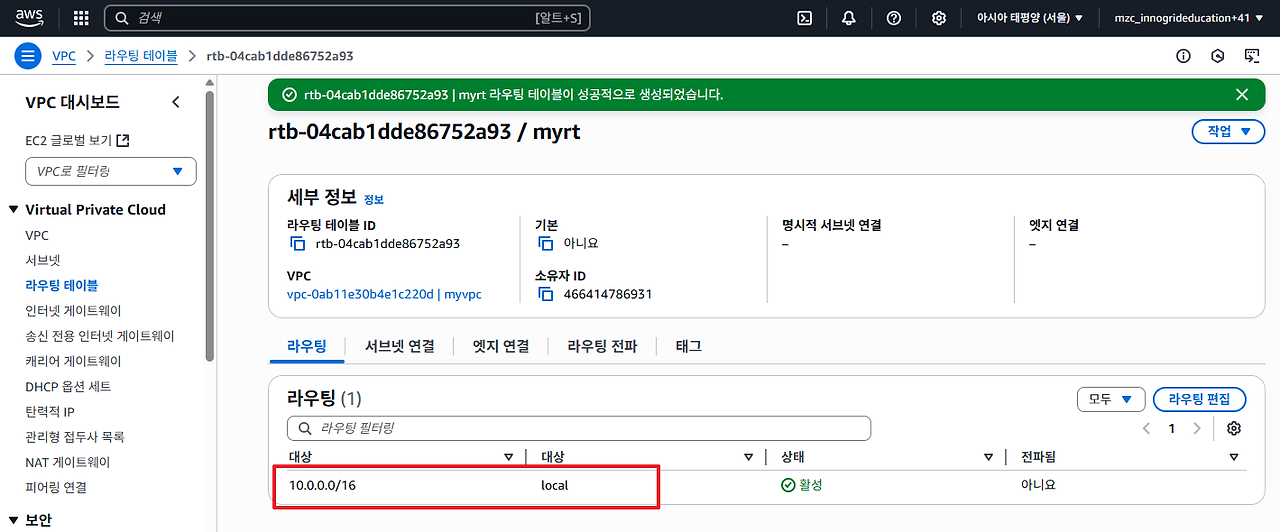Open the info panel icon
Image resolution: width=1280 pixels, height=532 pixels.
(x=1184, y=56)
